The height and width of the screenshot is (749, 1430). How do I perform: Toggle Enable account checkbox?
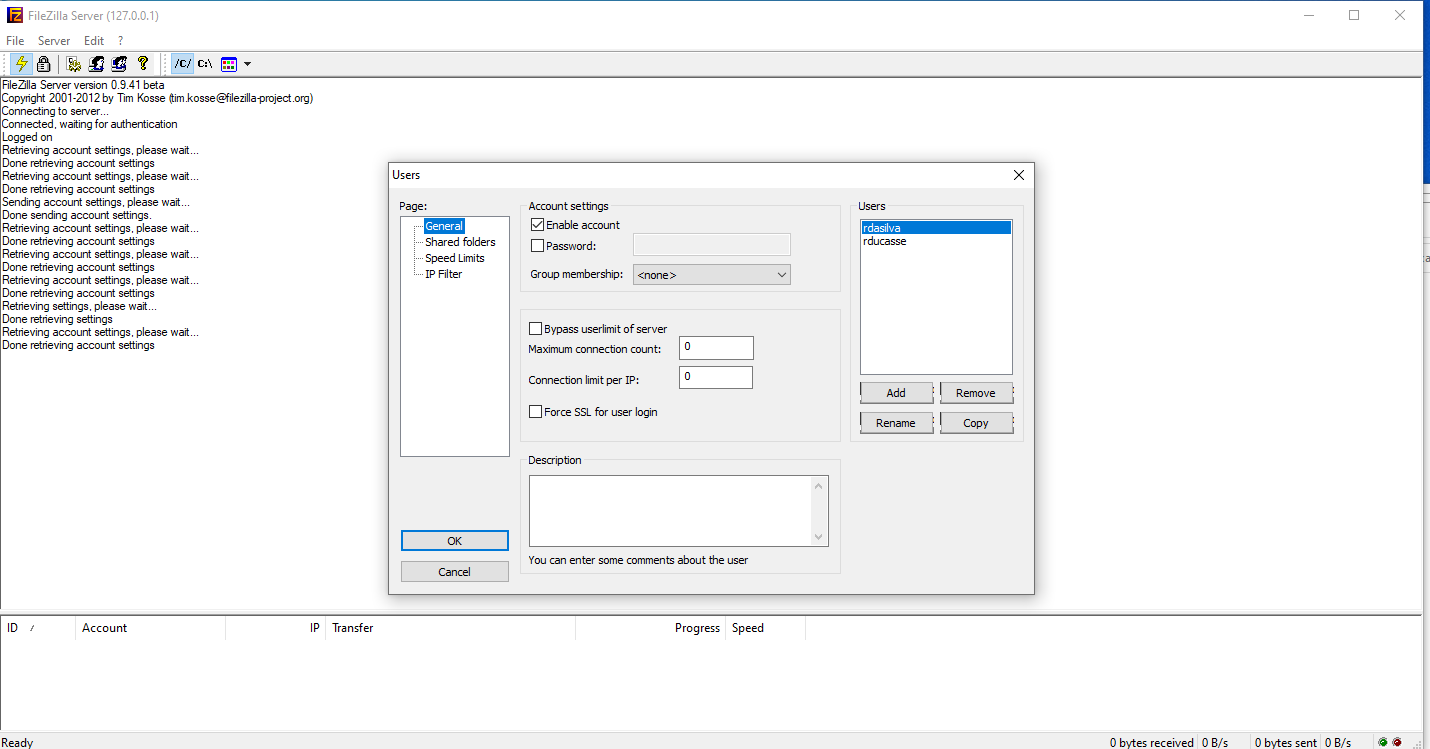538,225
